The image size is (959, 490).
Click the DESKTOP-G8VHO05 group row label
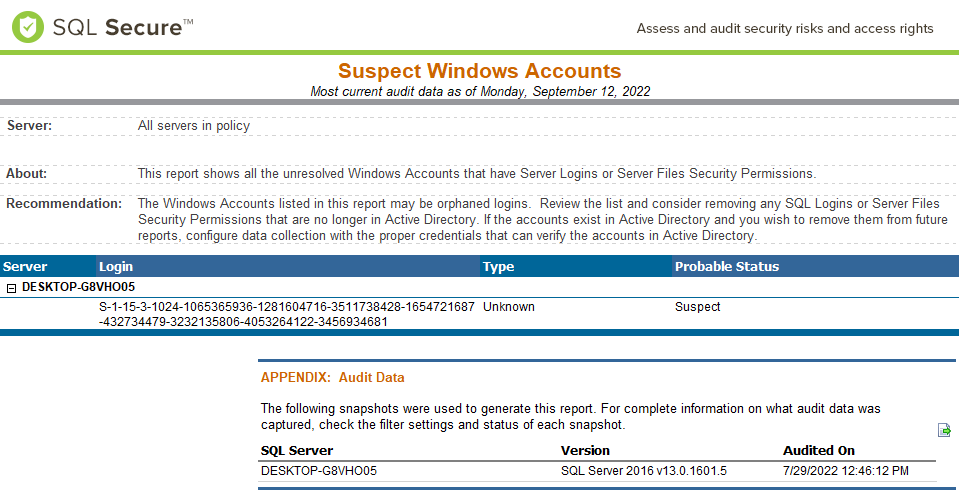point(78,287)
